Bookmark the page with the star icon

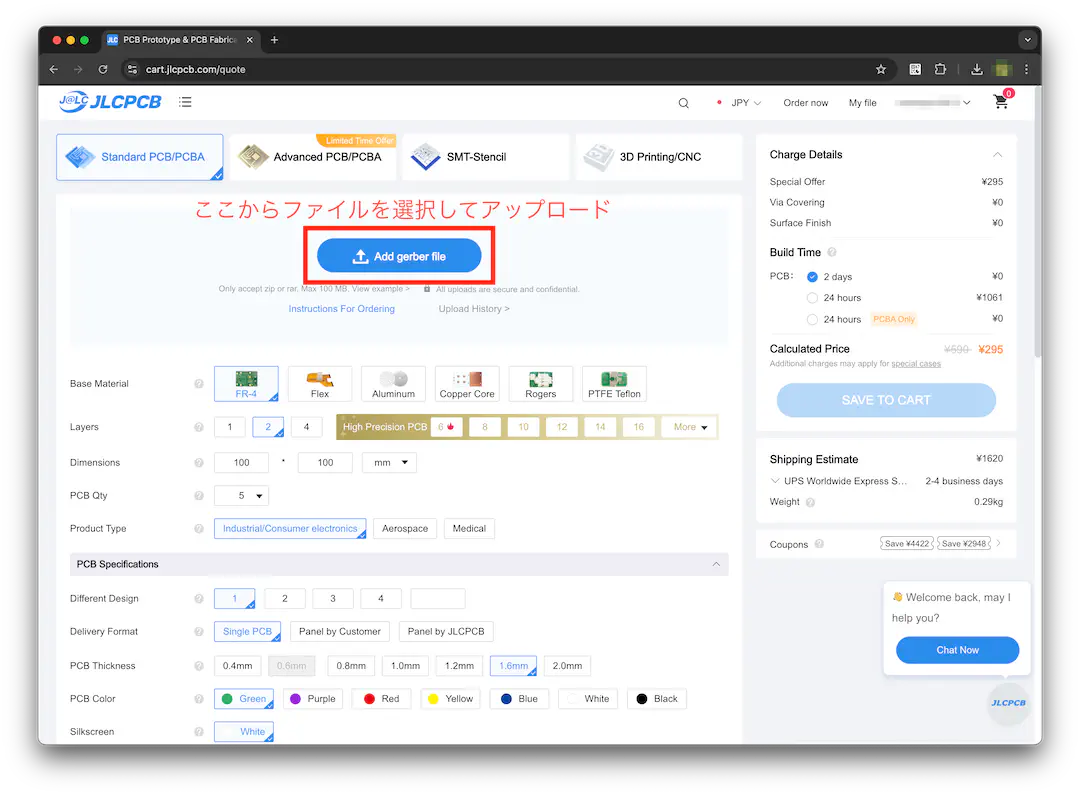pyautogui.click(x=881, y=69)
